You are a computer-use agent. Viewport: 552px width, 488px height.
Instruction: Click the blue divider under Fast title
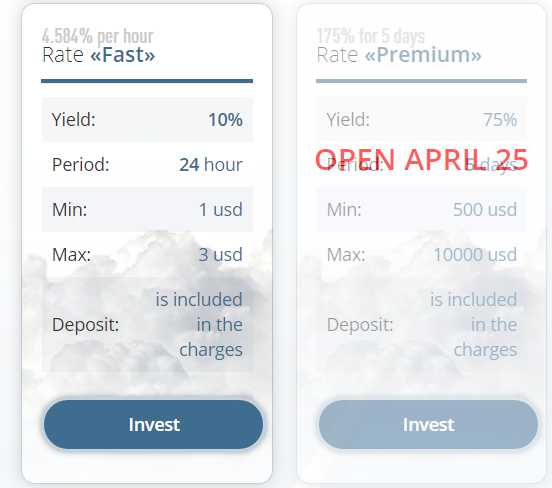pyautogui.click(x=147, y=81)
